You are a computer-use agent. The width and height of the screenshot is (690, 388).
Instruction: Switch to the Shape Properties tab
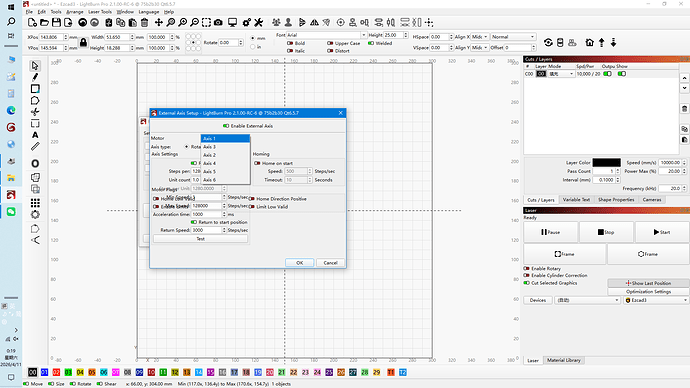pos(616,200)
